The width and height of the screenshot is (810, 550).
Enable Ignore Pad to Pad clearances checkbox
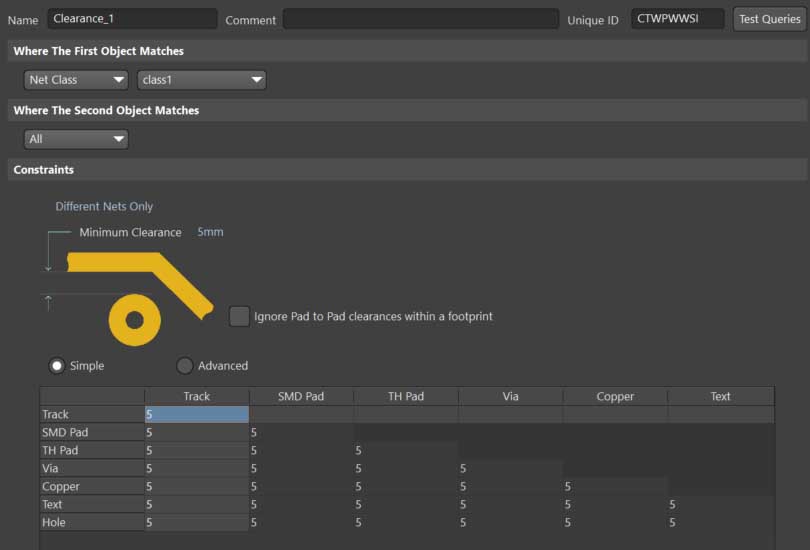[x=239, y=316]
